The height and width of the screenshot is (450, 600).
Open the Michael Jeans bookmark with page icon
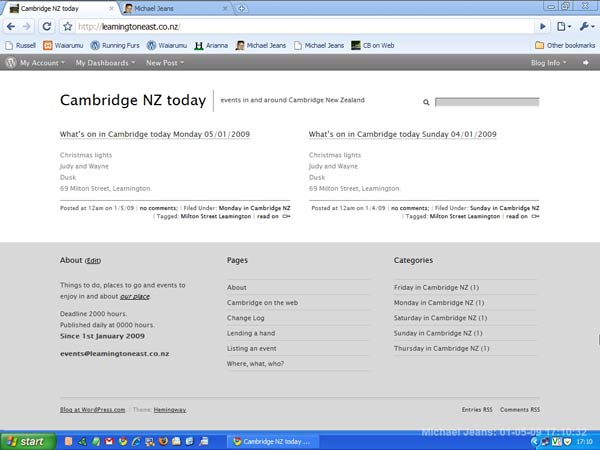319,46
